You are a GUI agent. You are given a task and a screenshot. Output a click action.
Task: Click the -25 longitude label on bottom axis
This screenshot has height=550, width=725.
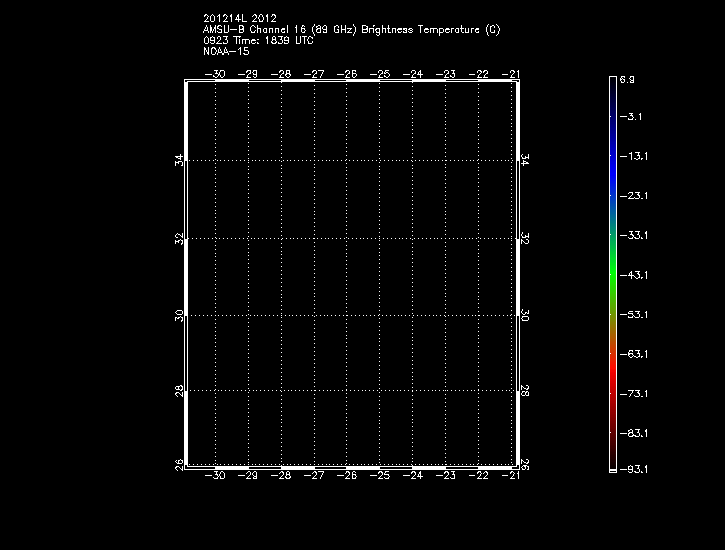380,476
